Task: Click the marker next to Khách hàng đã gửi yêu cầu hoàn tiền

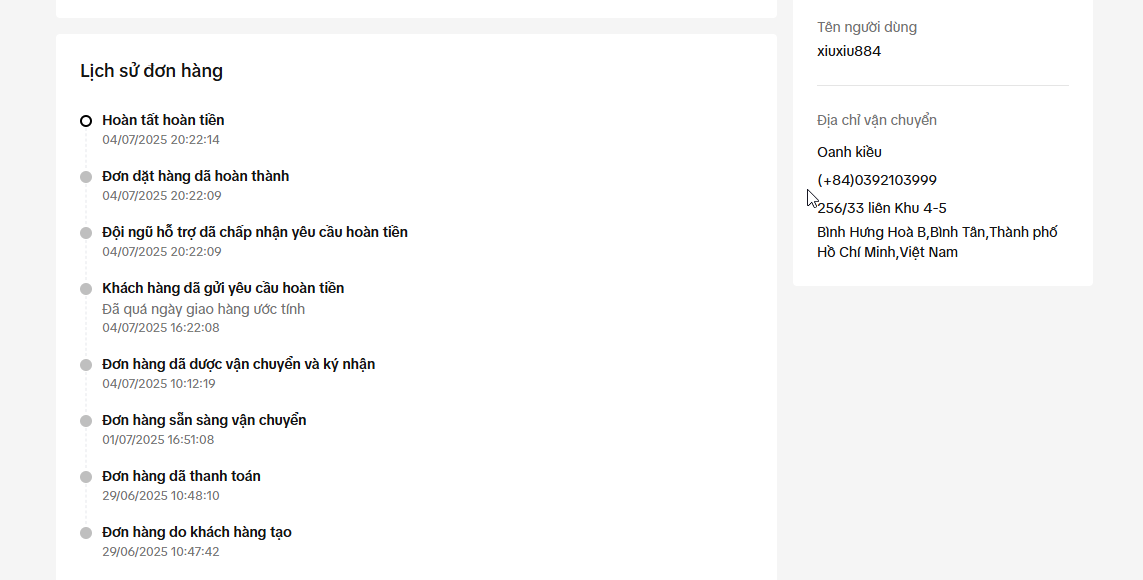Action: (86, 289)
